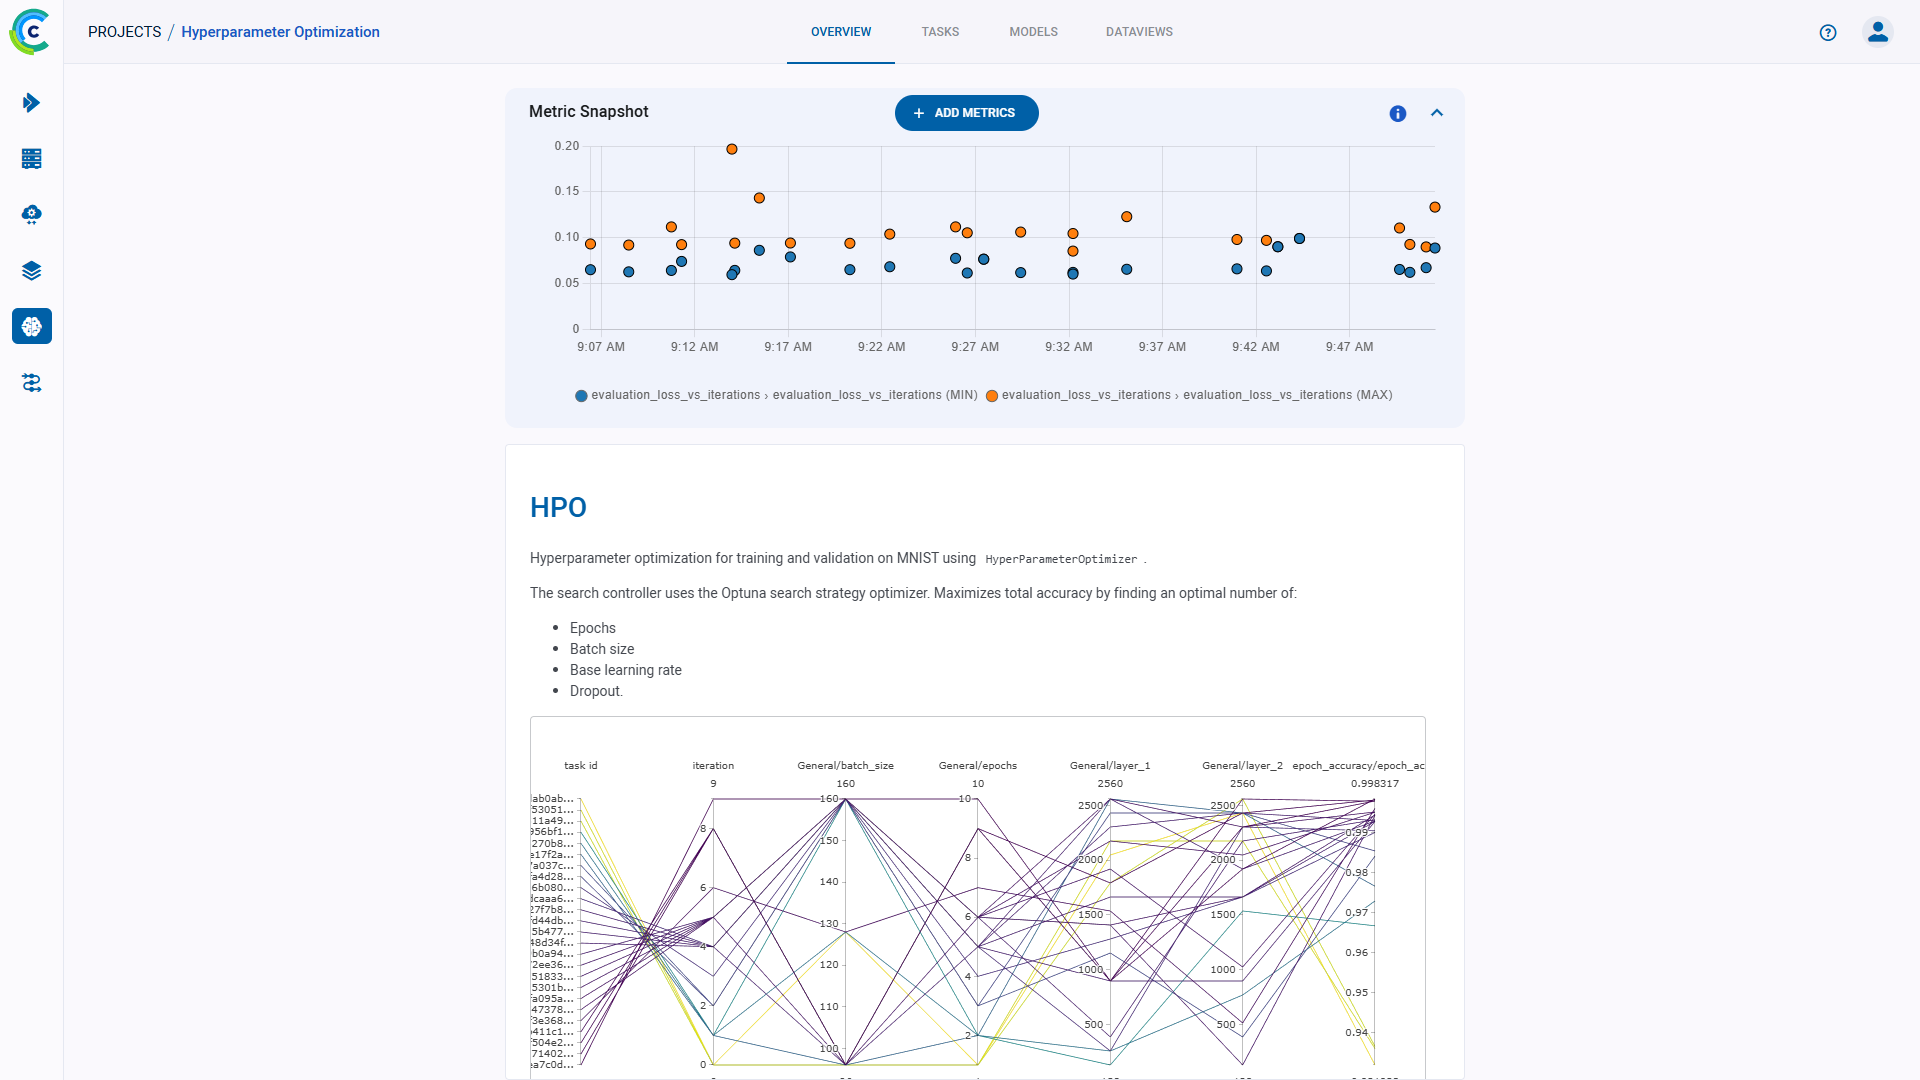Click an orange data point in the metric chart
The image size is (1920, 1080).
click(x=731, y=148)
